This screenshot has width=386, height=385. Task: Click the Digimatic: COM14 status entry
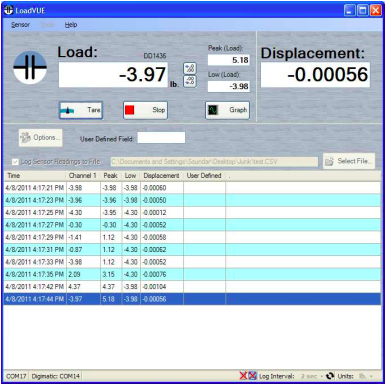click(56, 376)
